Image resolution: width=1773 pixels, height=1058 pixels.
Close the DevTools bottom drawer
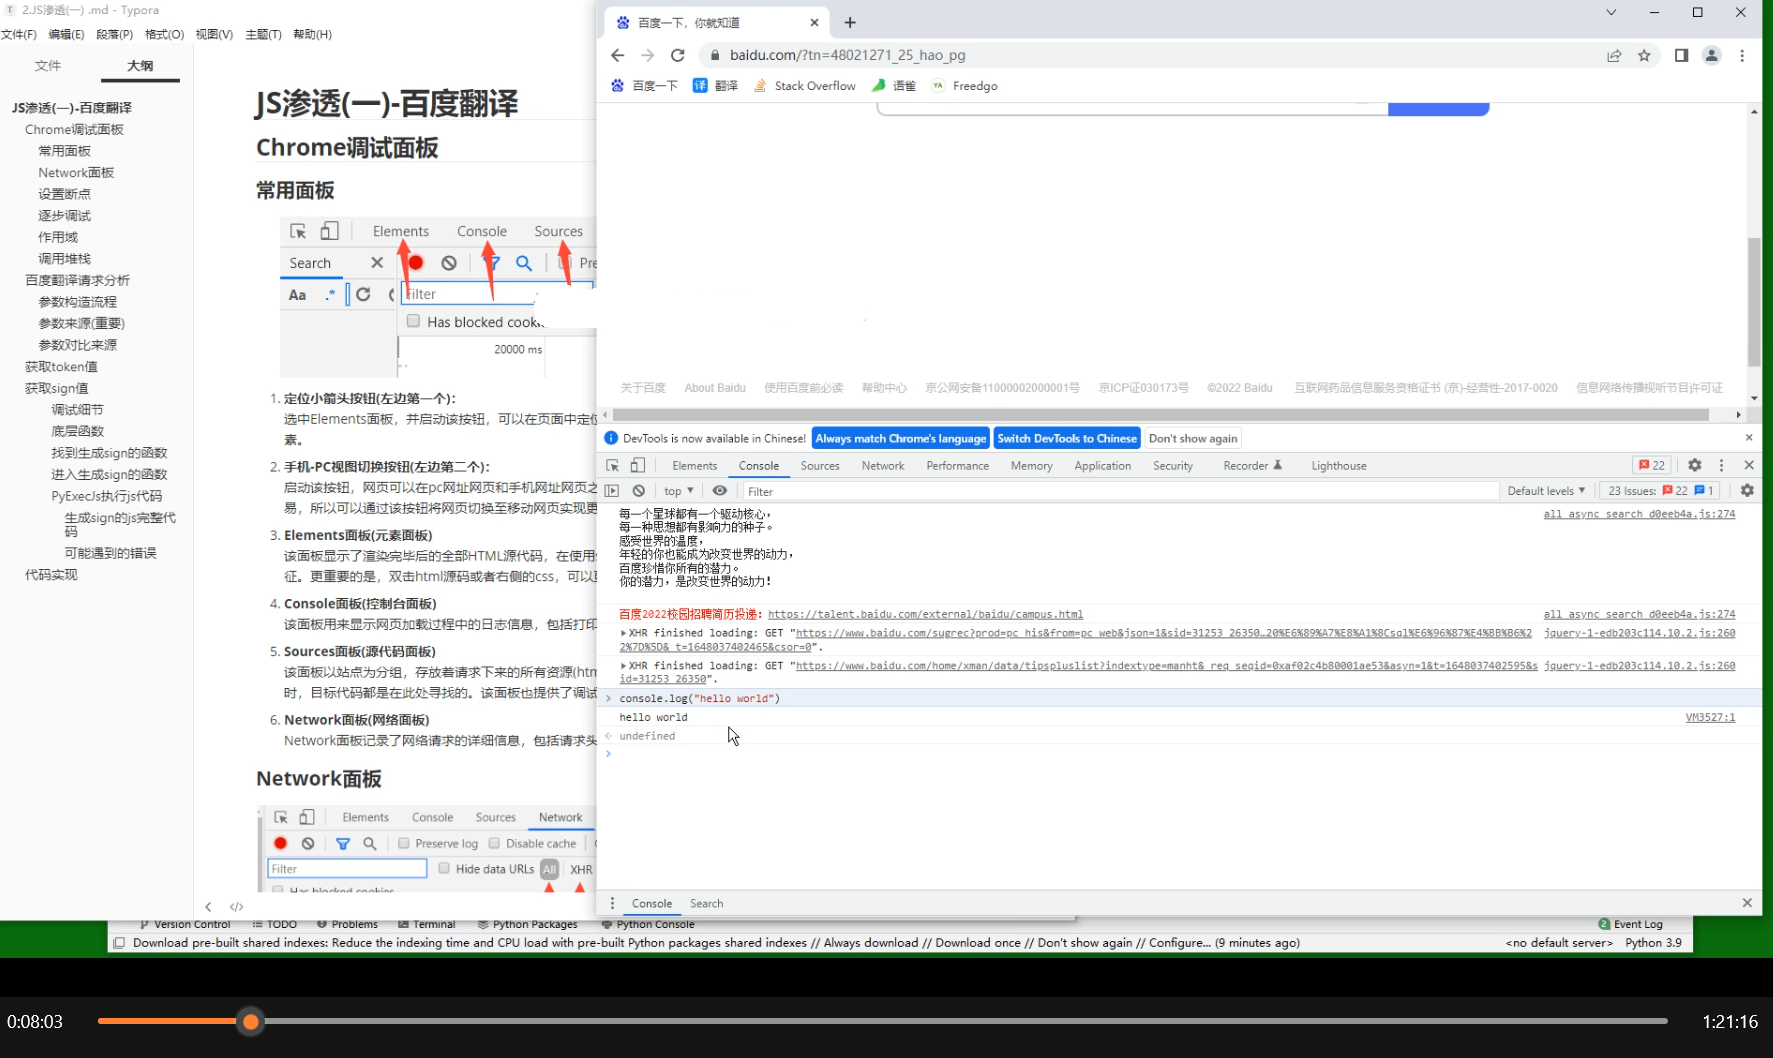tap(1747, 903)
